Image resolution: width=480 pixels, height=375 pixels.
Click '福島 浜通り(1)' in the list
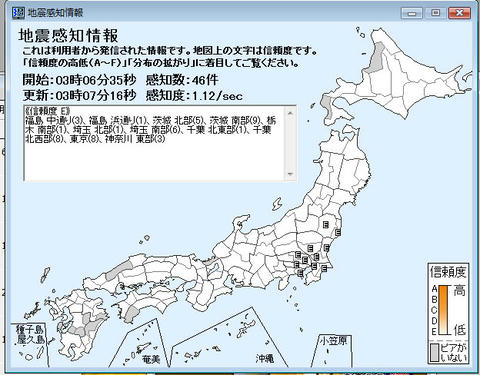117,120
